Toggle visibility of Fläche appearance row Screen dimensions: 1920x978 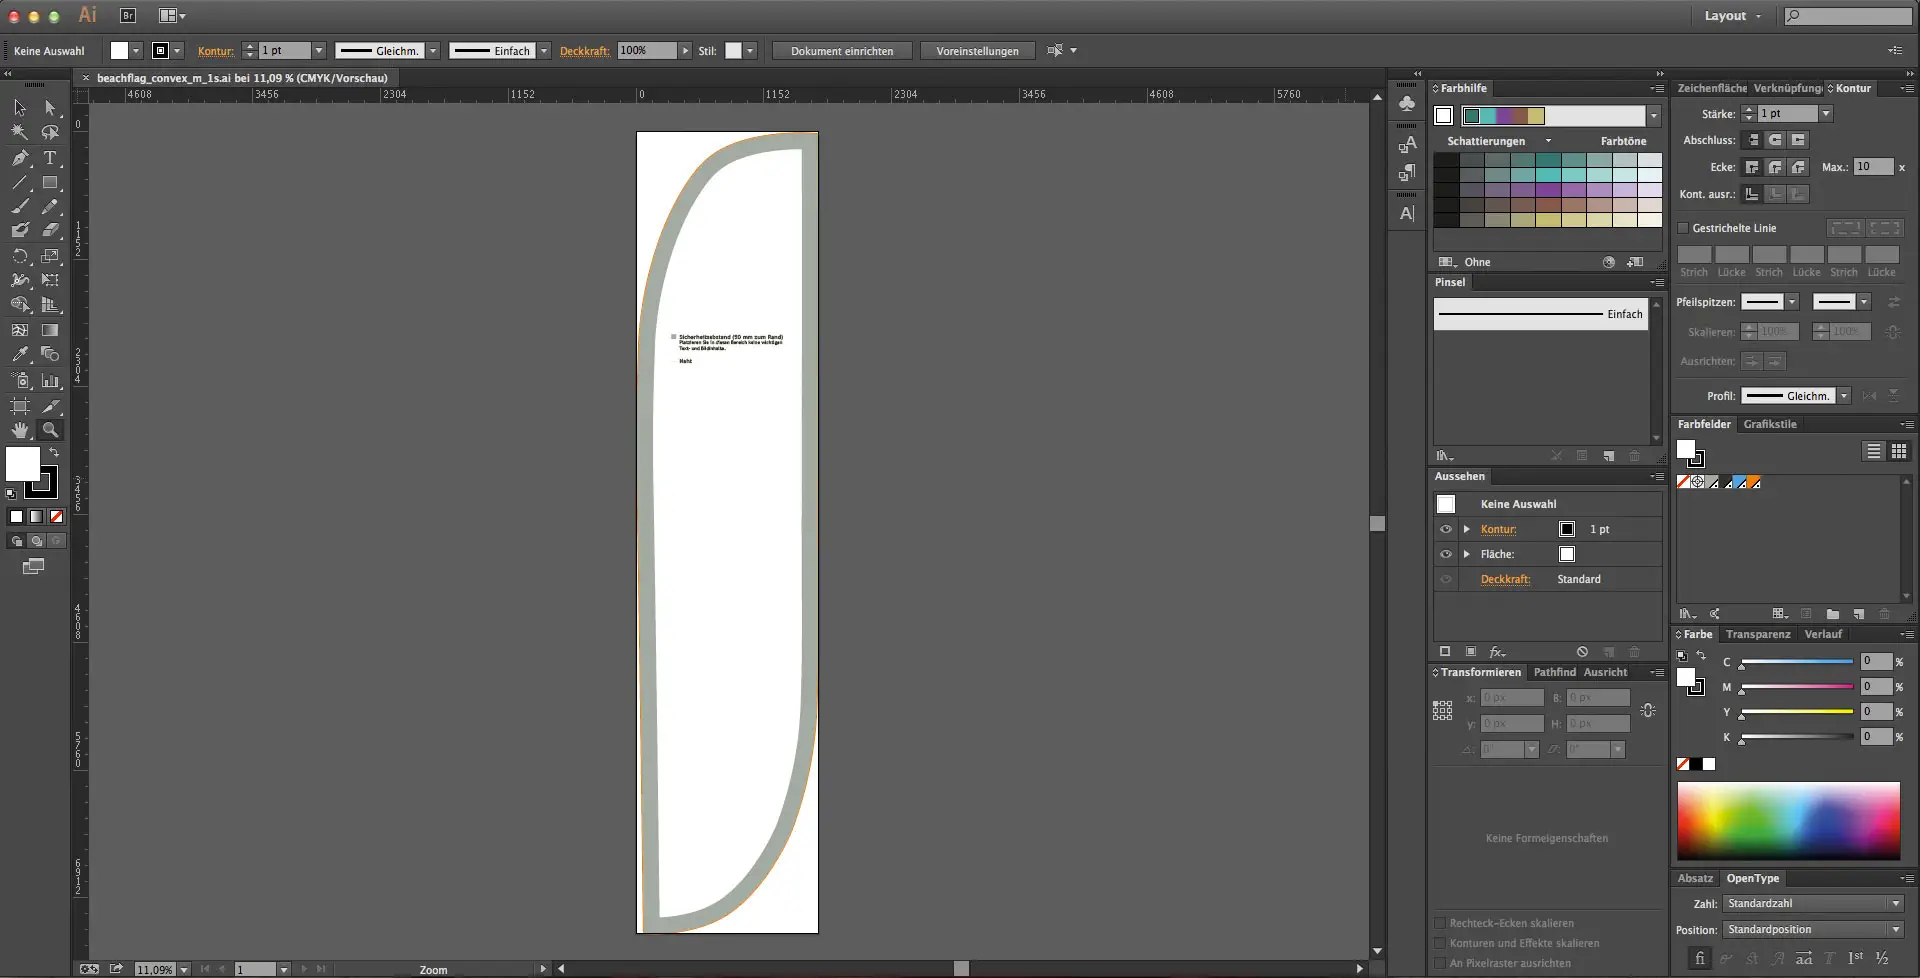[x=1446, y=554]
